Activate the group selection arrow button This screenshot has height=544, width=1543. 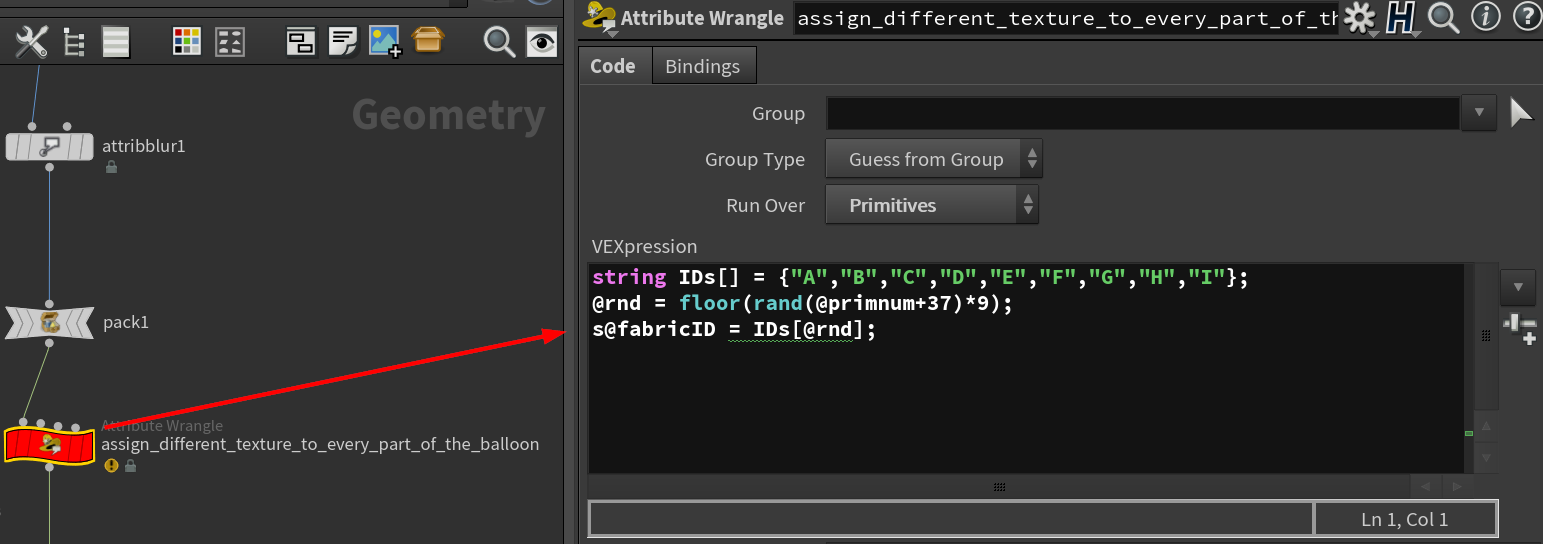coord(1520,113)
